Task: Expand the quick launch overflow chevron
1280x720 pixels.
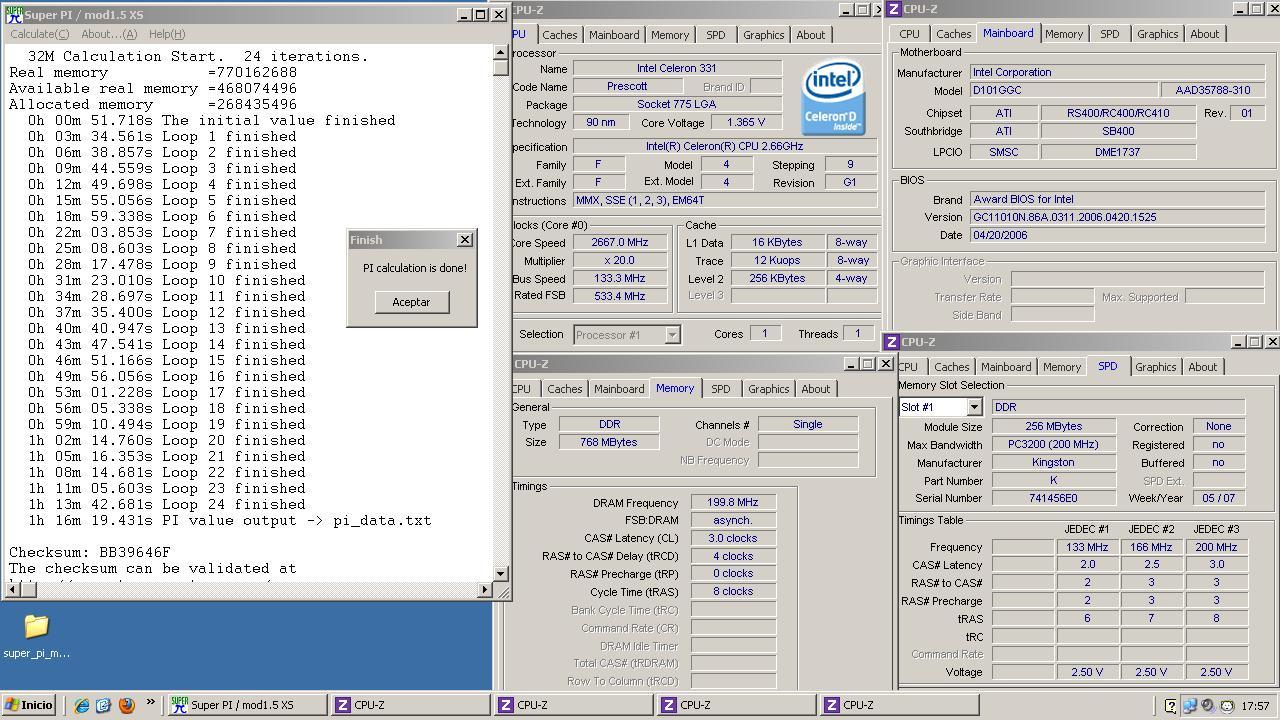Action: (151, 702)
